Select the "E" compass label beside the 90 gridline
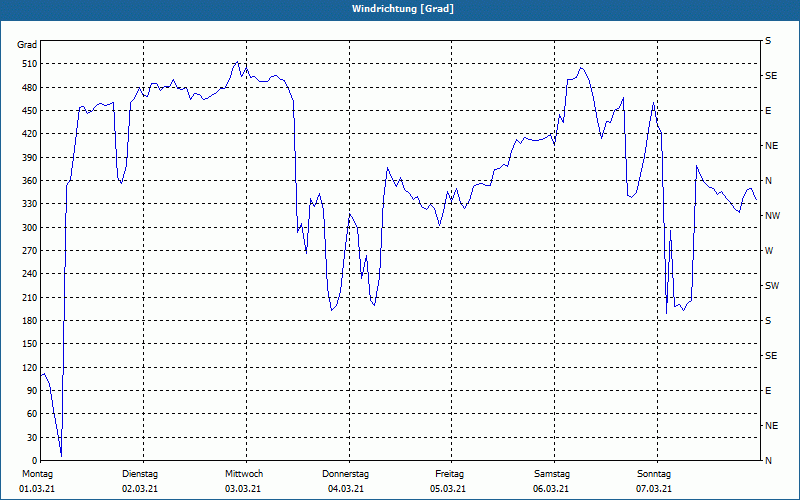 [768, 391]
